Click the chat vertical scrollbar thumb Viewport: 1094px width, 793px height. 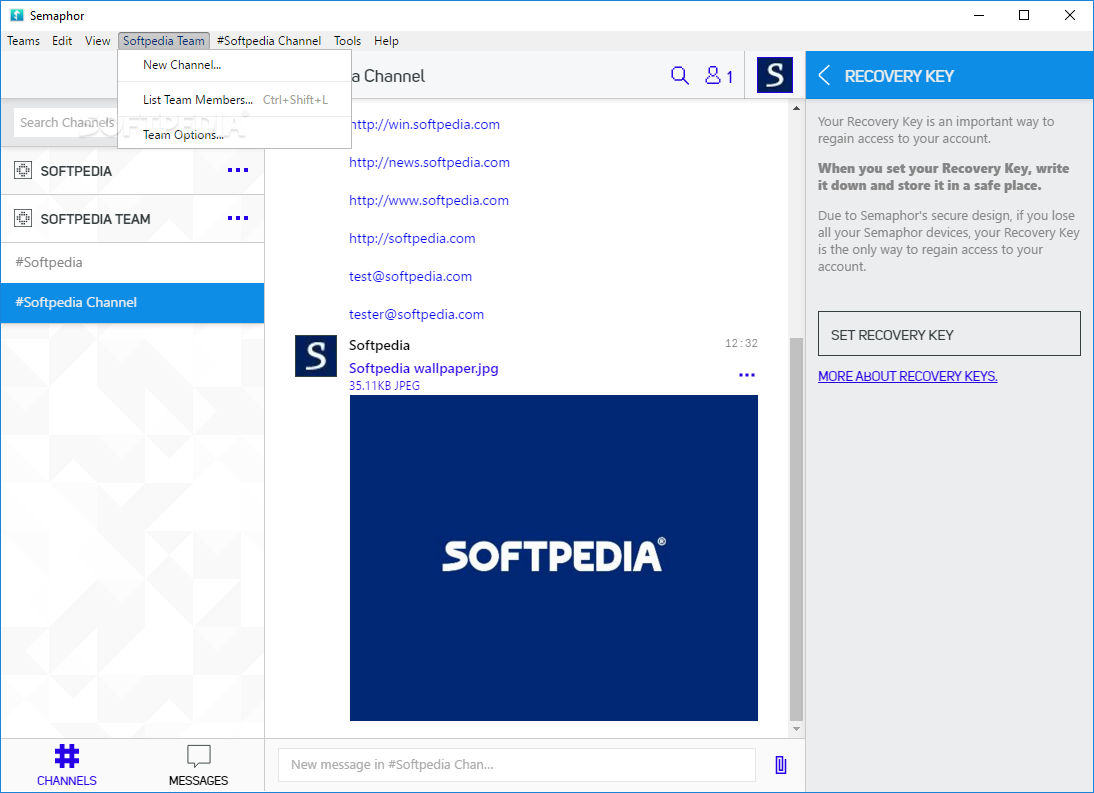click(796, 529)
